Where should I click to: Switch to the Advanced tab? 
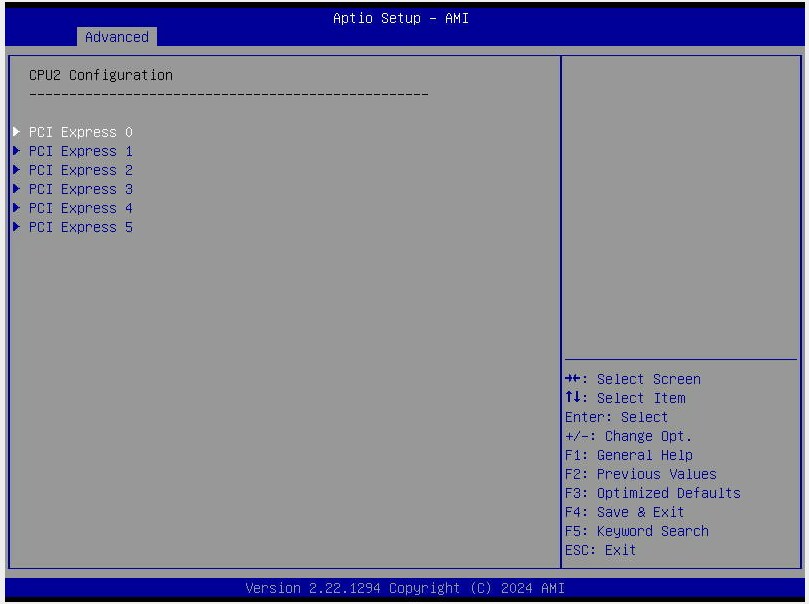coord(117,36)
